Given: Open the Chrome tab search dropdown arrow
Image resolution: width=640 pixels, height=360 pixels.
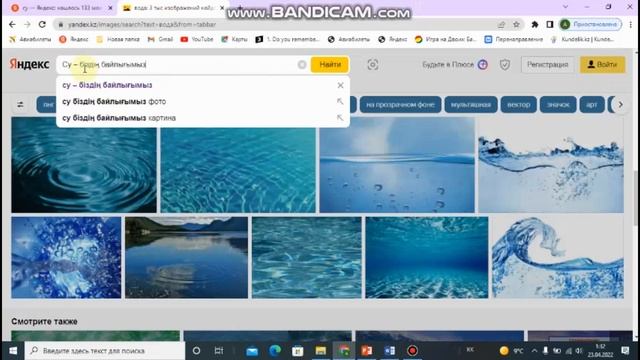Looking at the screenshot, I should click(x=565, y=7).
